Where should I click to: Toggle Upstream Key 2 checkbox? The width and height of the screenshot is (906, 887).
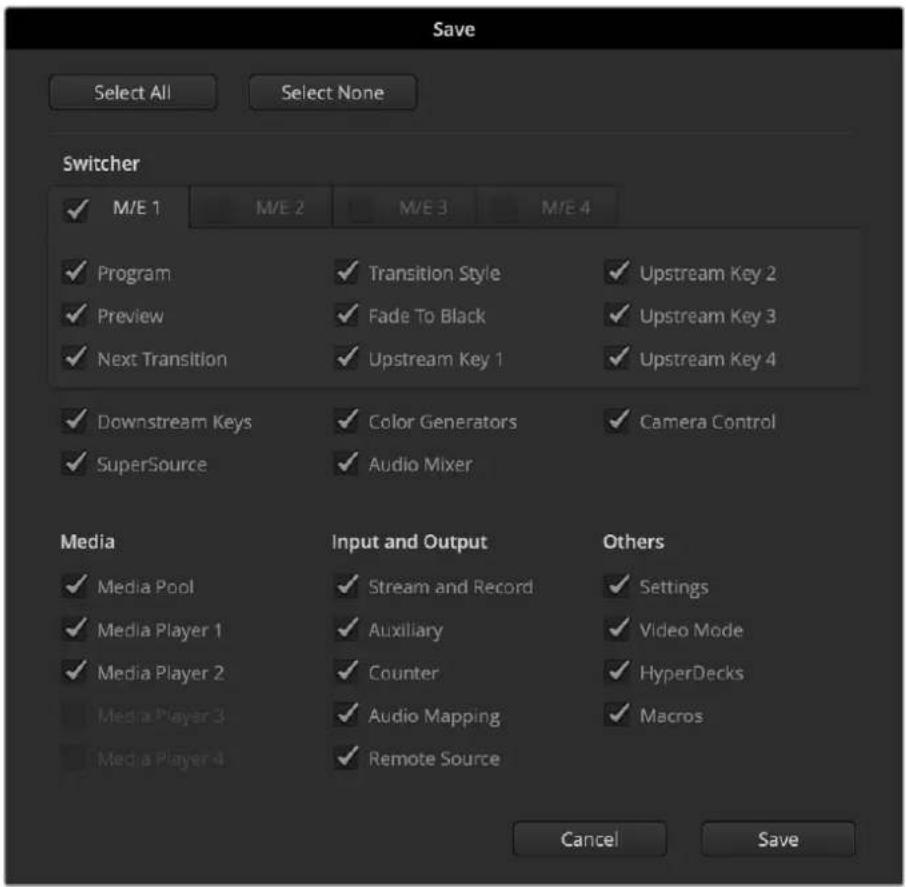point(618,272)
